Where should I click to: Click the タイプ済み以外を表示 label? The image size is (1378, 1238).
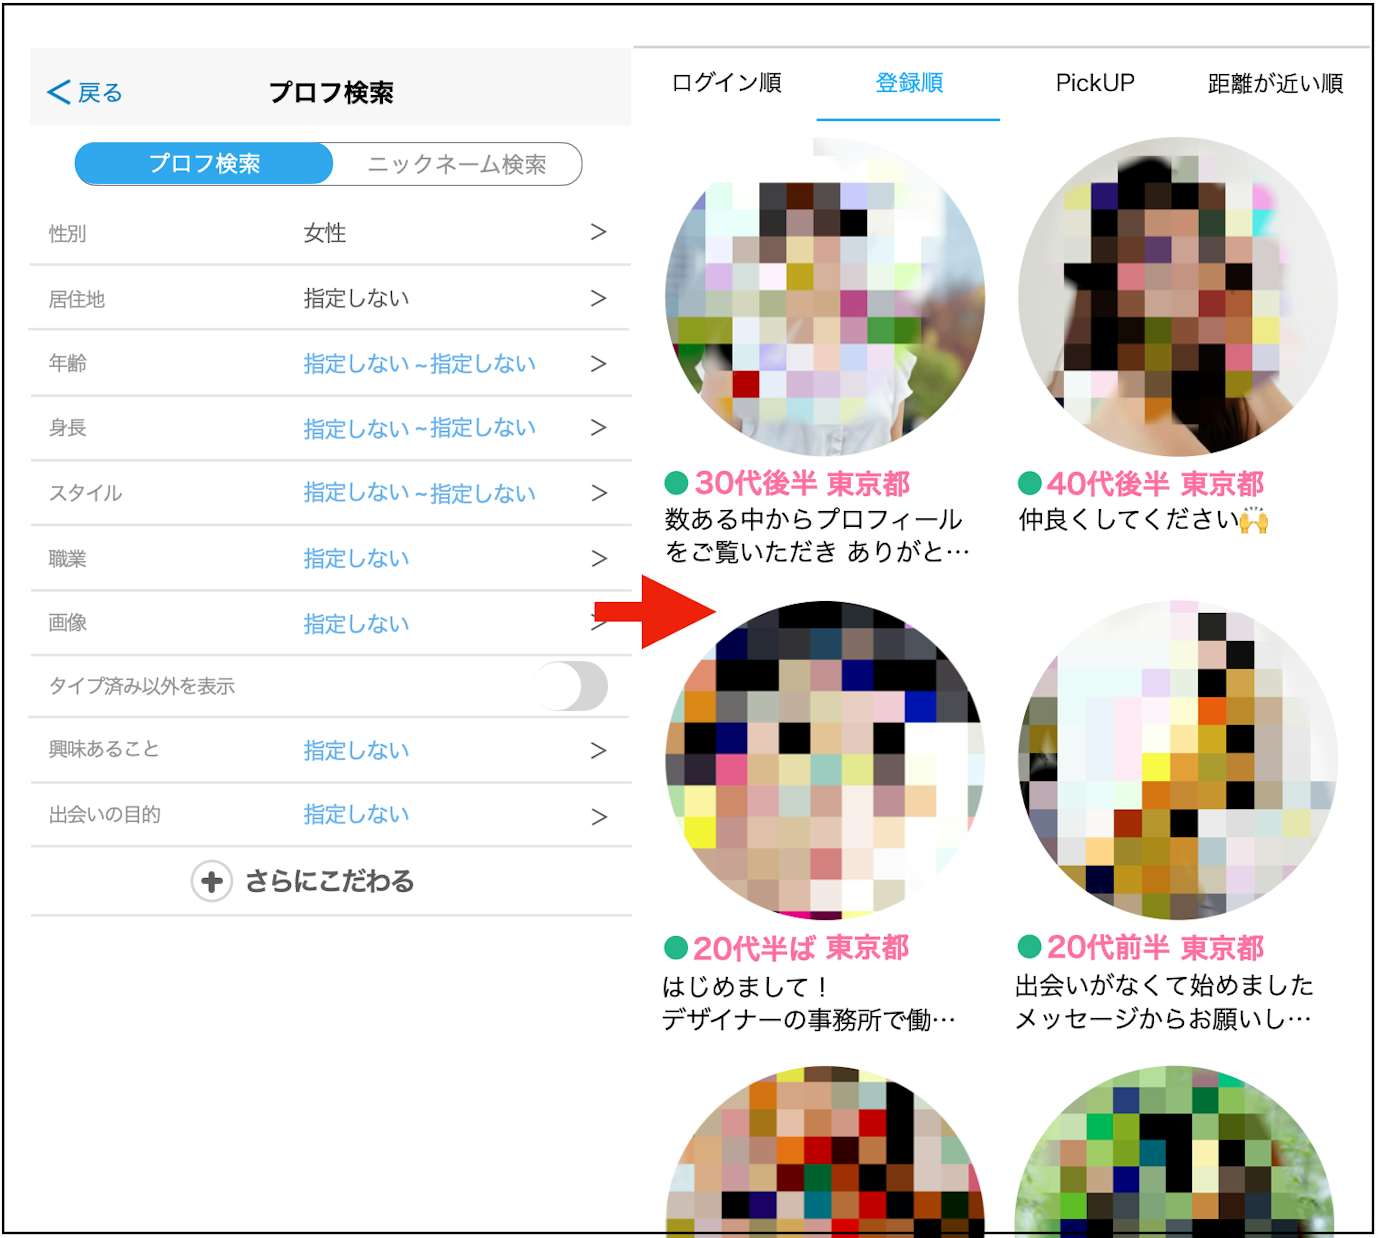click(x=142, y=686)
